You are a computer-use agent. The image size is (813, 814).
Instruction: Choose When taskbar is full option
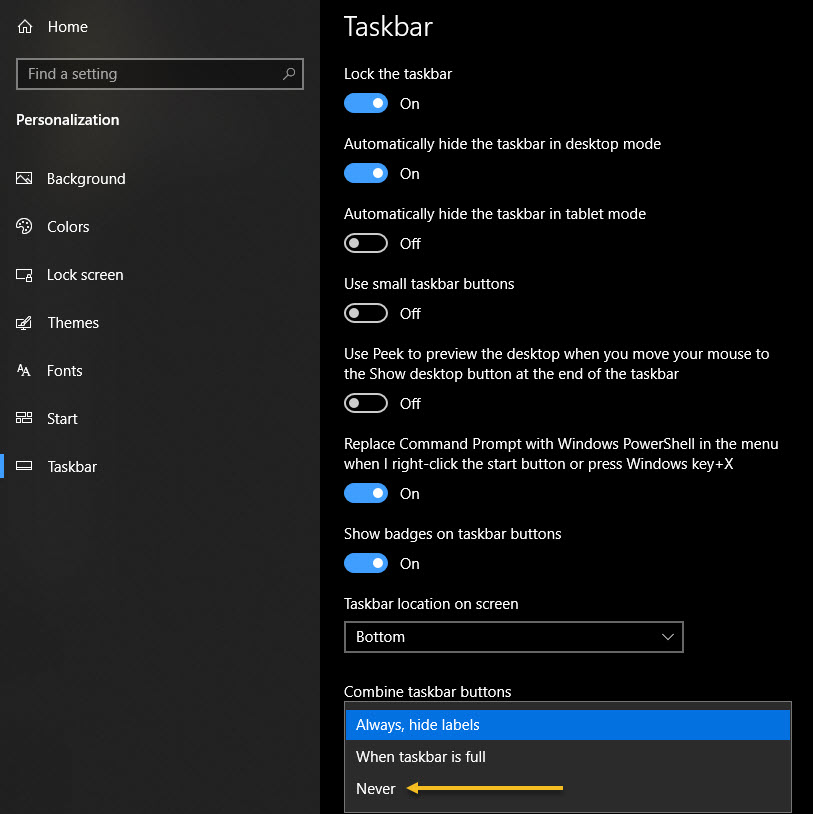pyautogui.click(x=421, y=757)
